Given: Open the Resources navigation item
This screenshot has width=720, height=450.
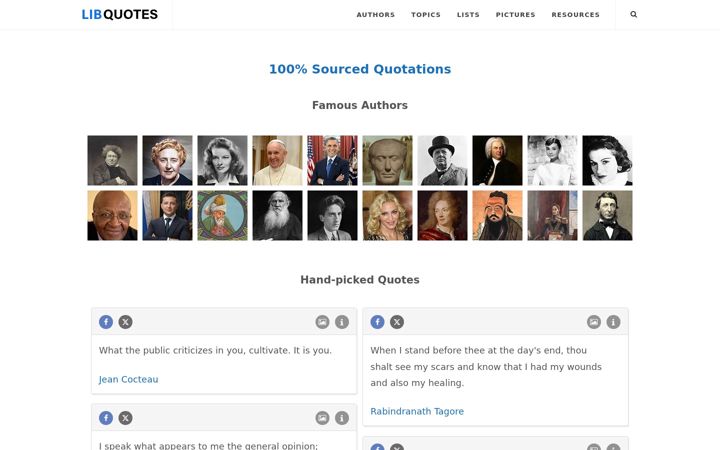Looking at the screenshot, I should tap(575, 15).
